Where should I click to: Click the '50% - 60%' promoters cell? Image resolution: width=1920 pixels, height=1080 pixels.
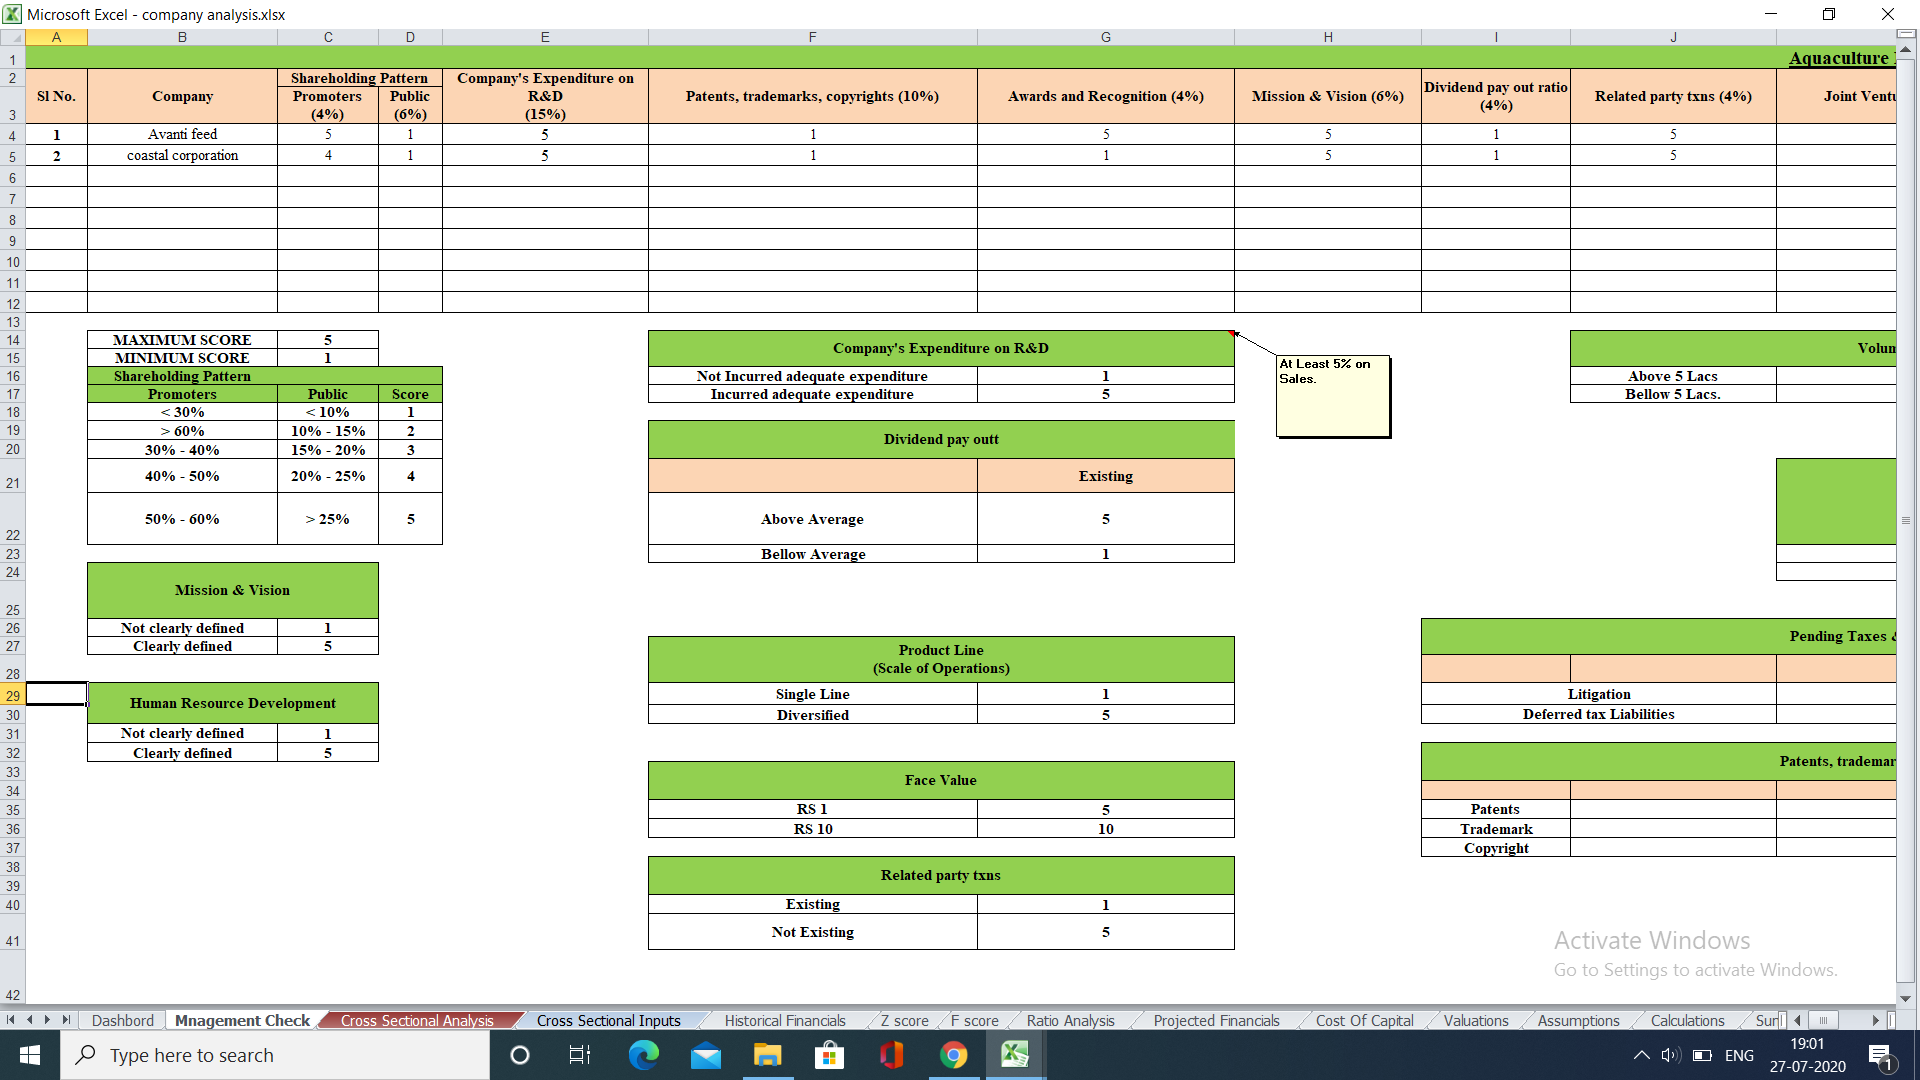182,519
